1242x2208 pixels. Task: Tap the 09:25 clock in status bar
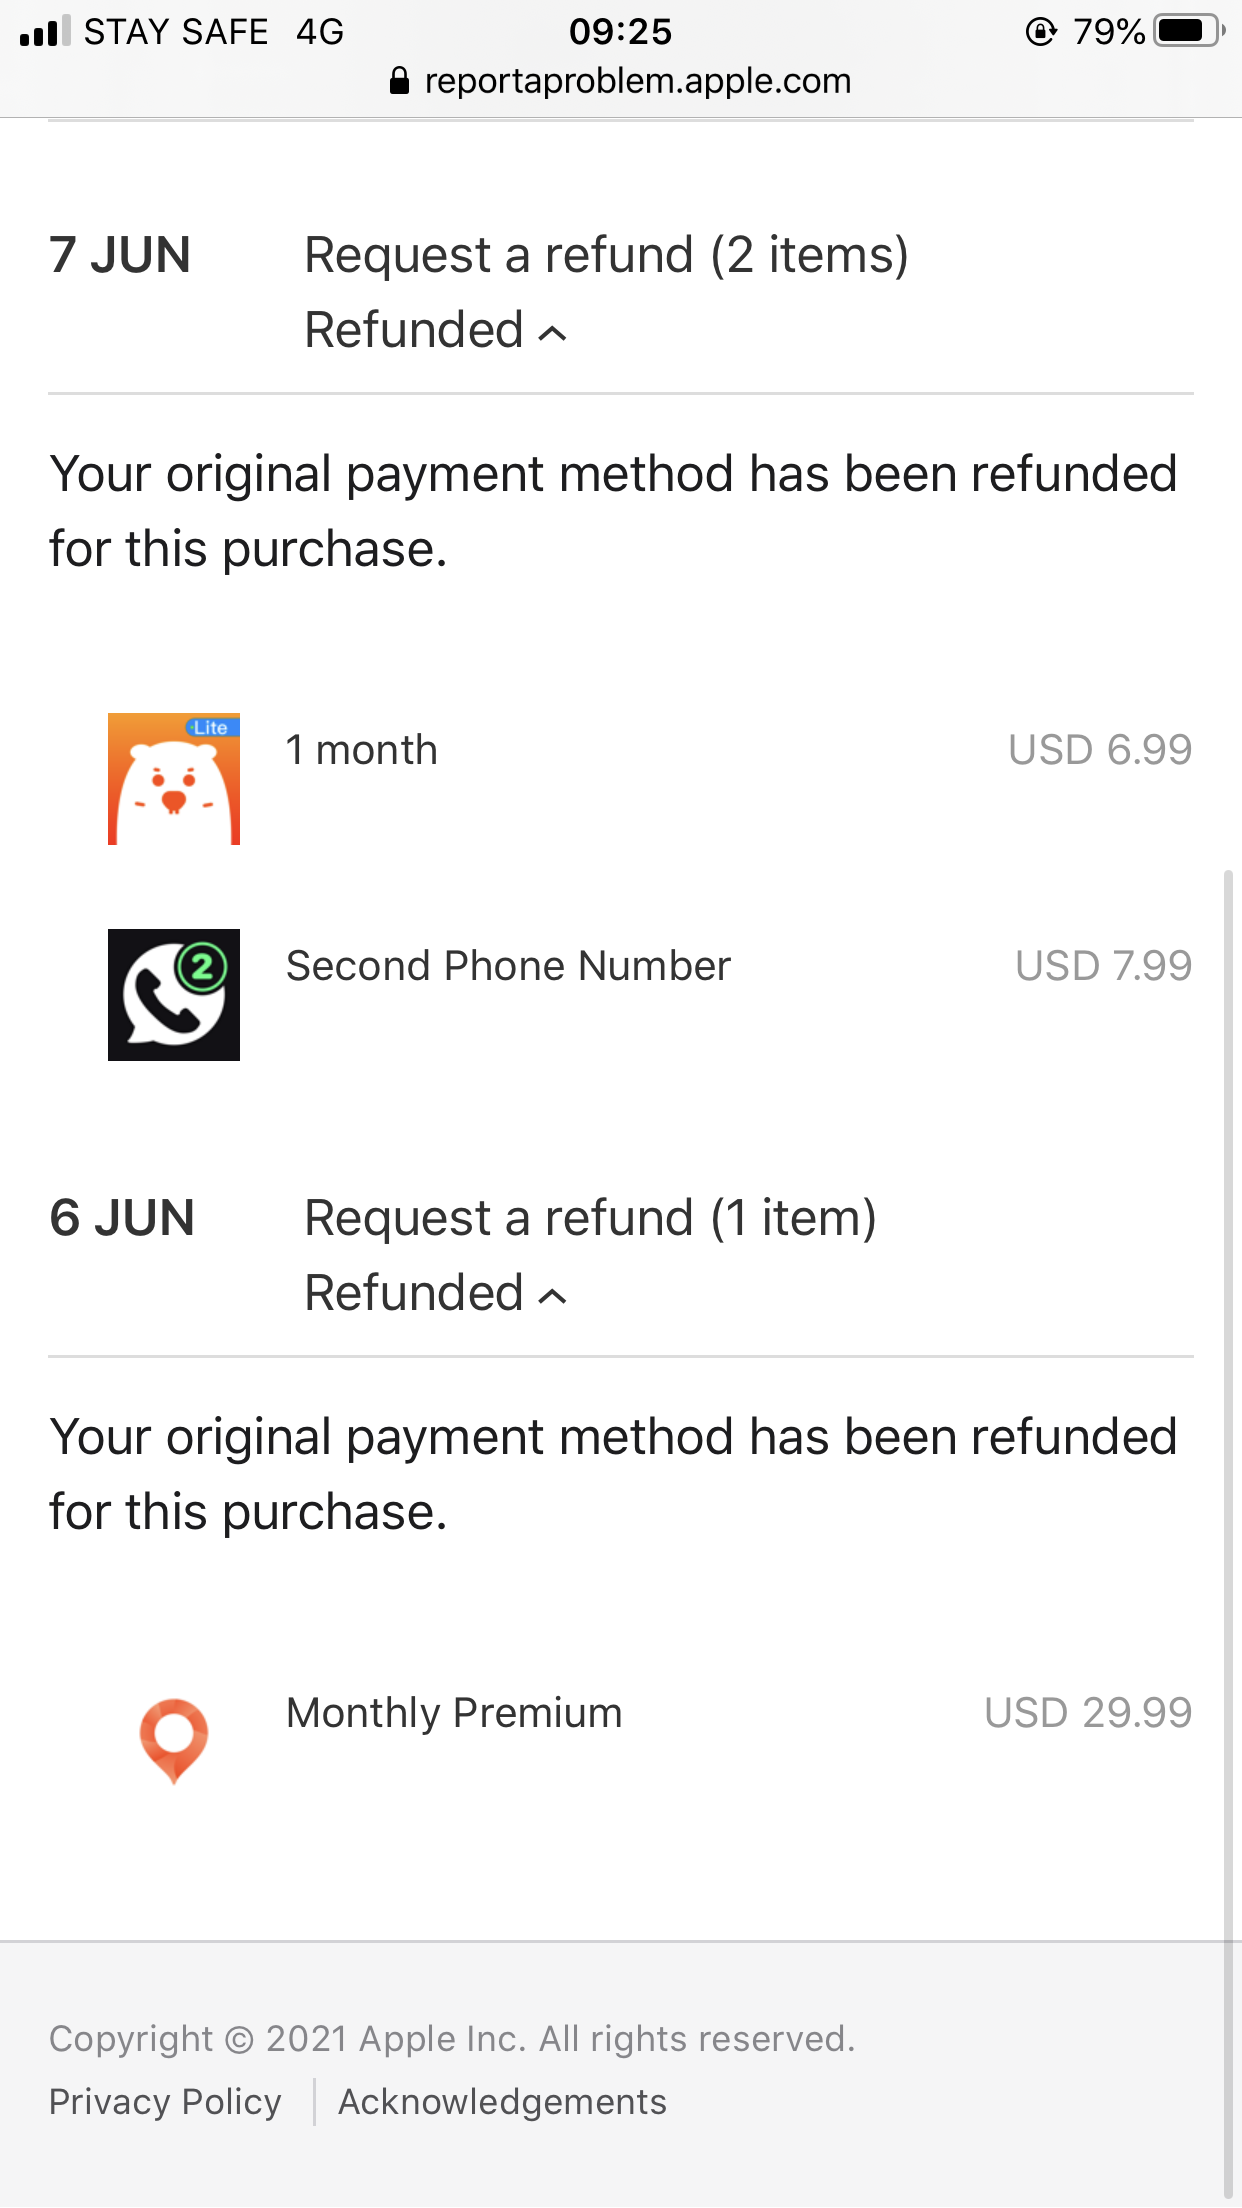coord(620,32)
